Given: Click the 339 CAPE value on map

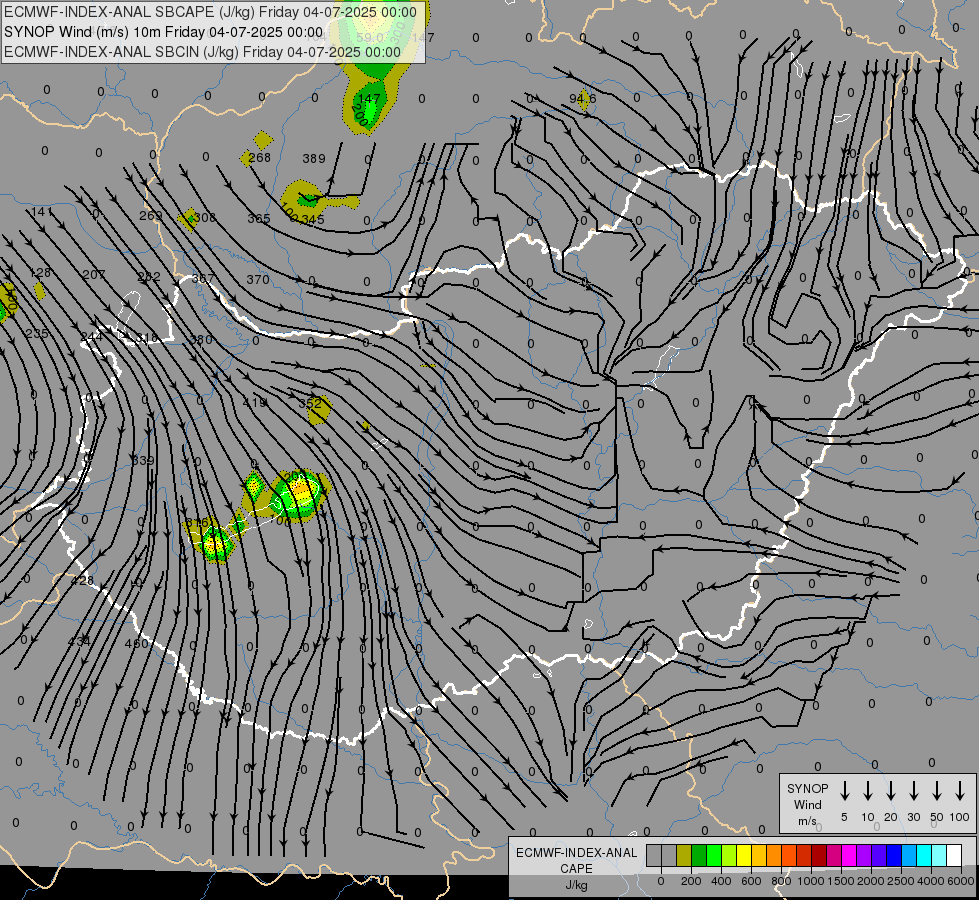Looking at the screenshot, I should click(143, 460).
